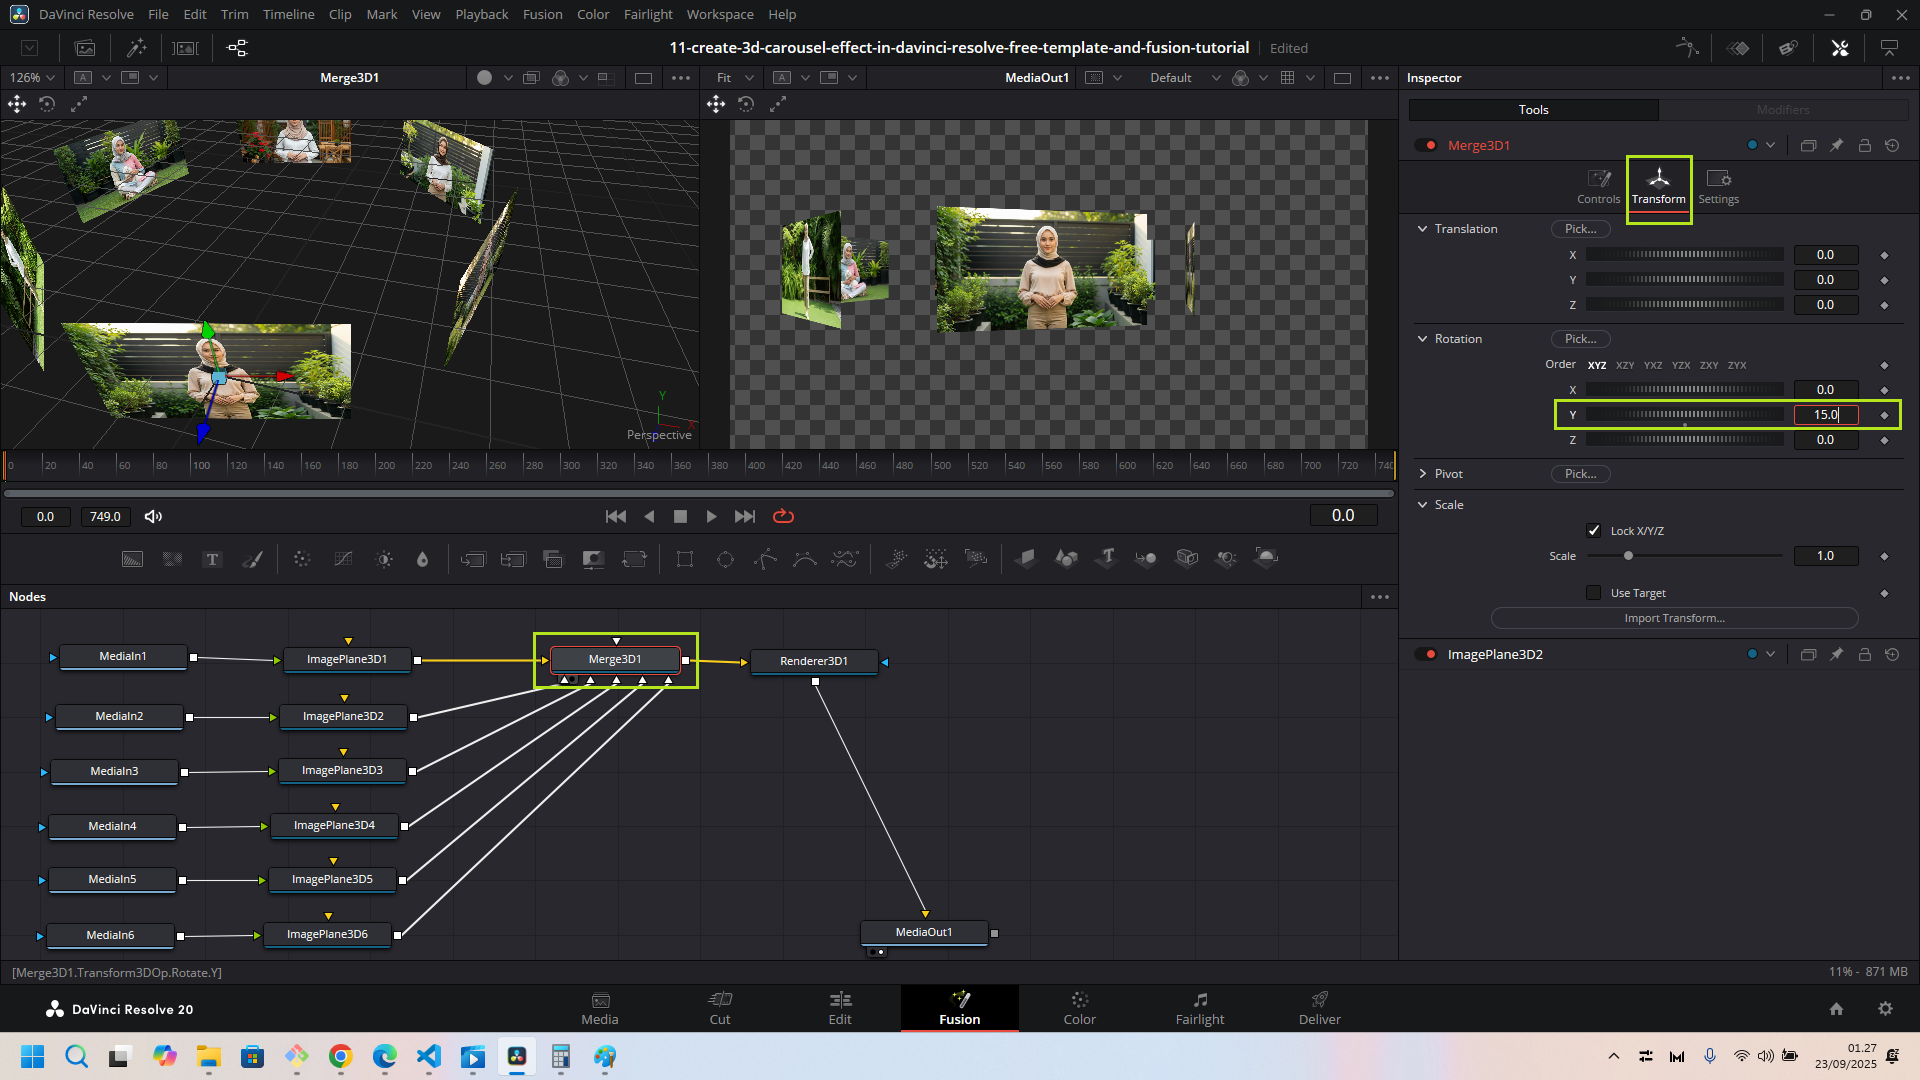
Task: Add a Blur node (droplet icon)
Action: (x=422, y=559)
